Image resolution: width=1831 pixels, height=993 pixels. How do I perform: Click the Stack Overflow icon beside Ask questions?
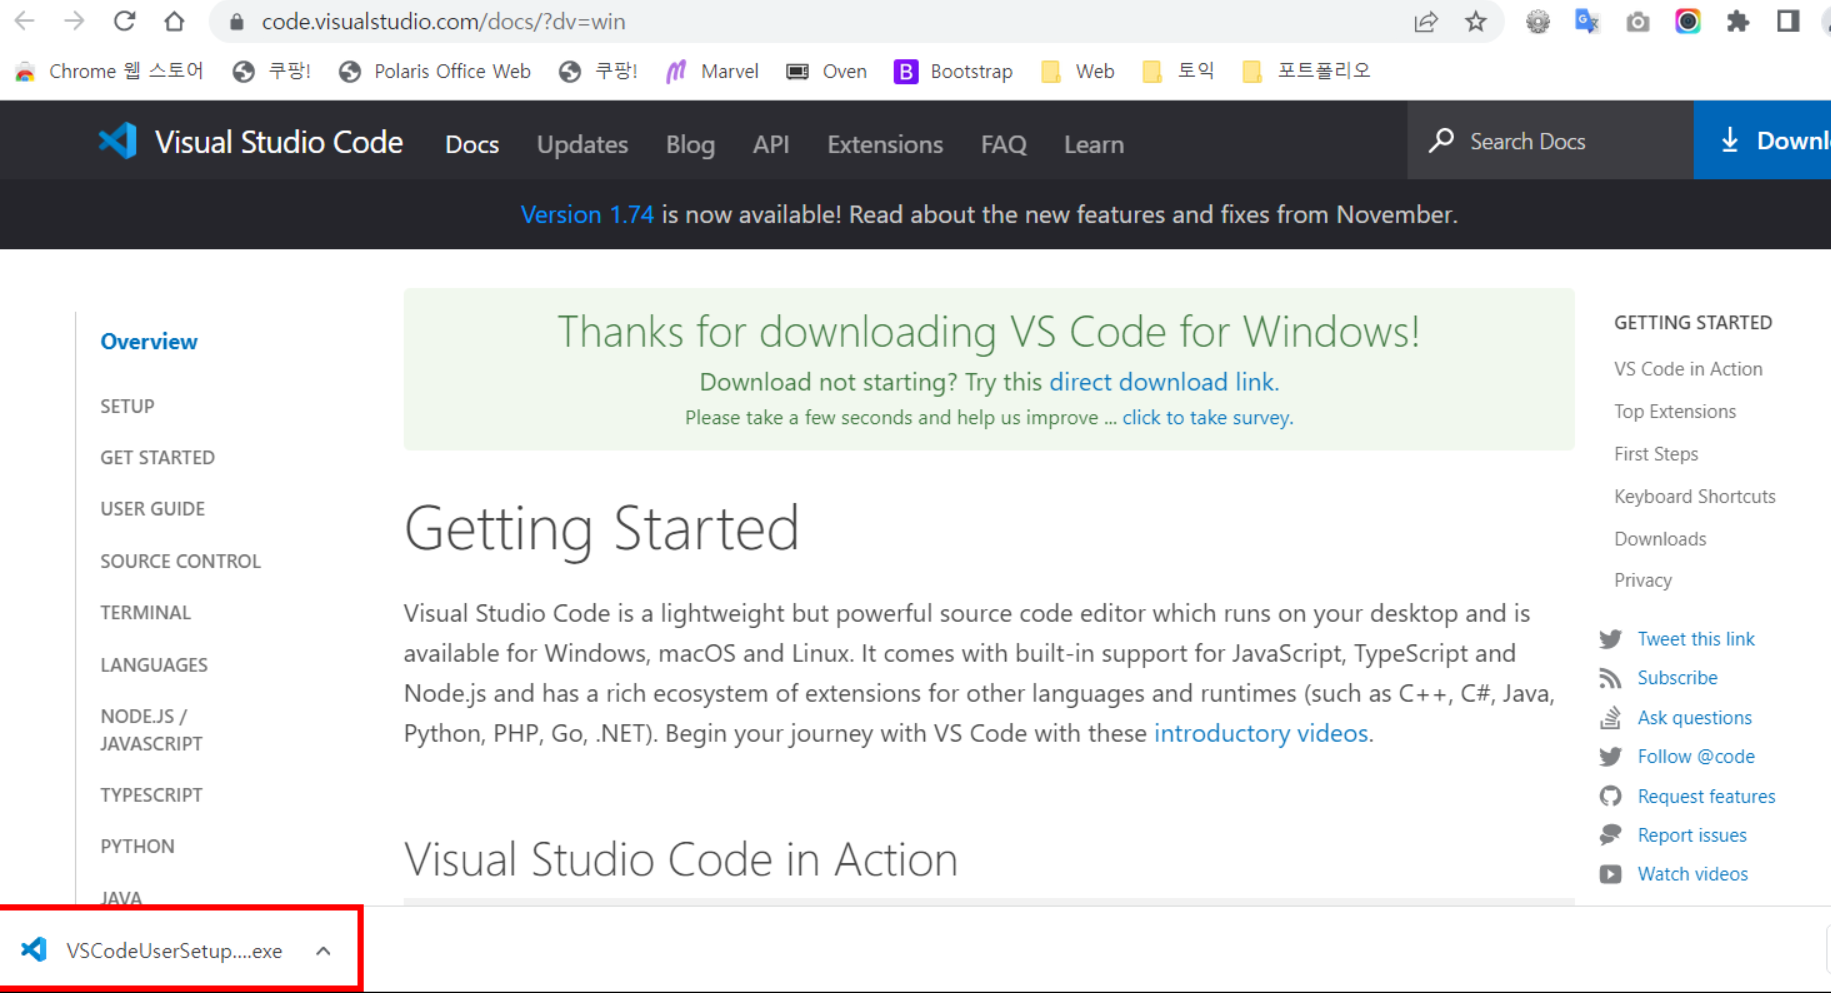pyautogui.click(x=1610, y=717)
